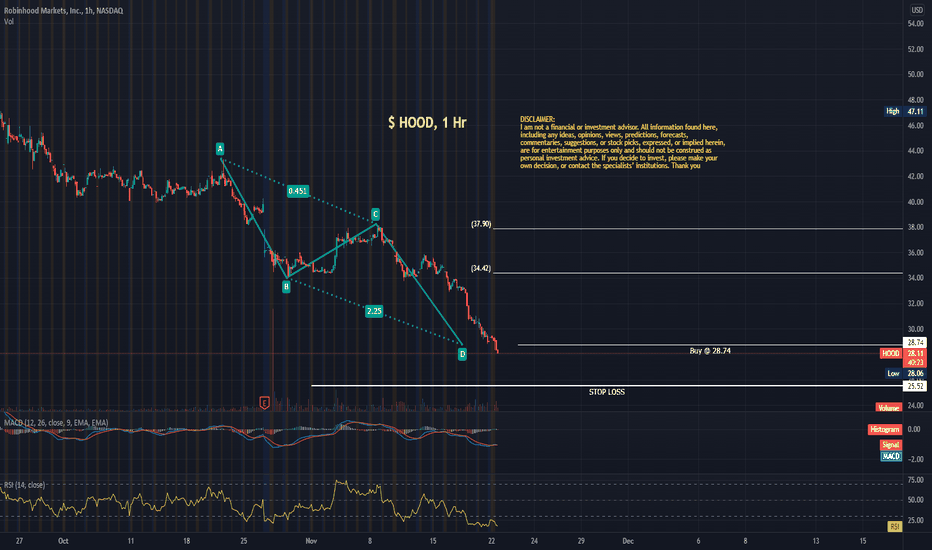The image size is (932, 550).
Task: Select the RSI (14, close) legend
Action: coord(24,485)
